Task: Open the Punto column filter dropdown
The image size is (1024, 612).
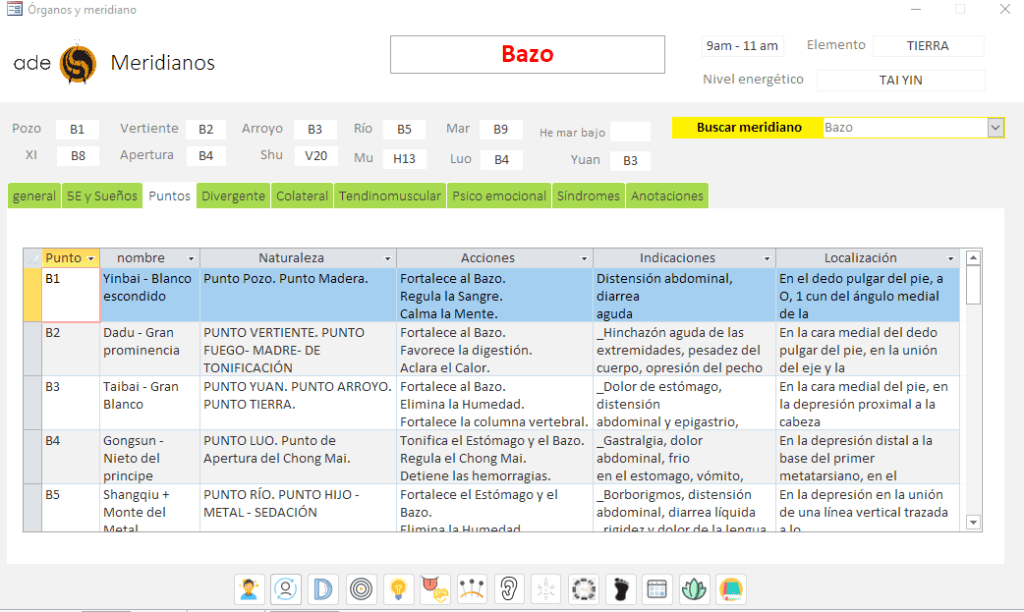Action: 91,258
